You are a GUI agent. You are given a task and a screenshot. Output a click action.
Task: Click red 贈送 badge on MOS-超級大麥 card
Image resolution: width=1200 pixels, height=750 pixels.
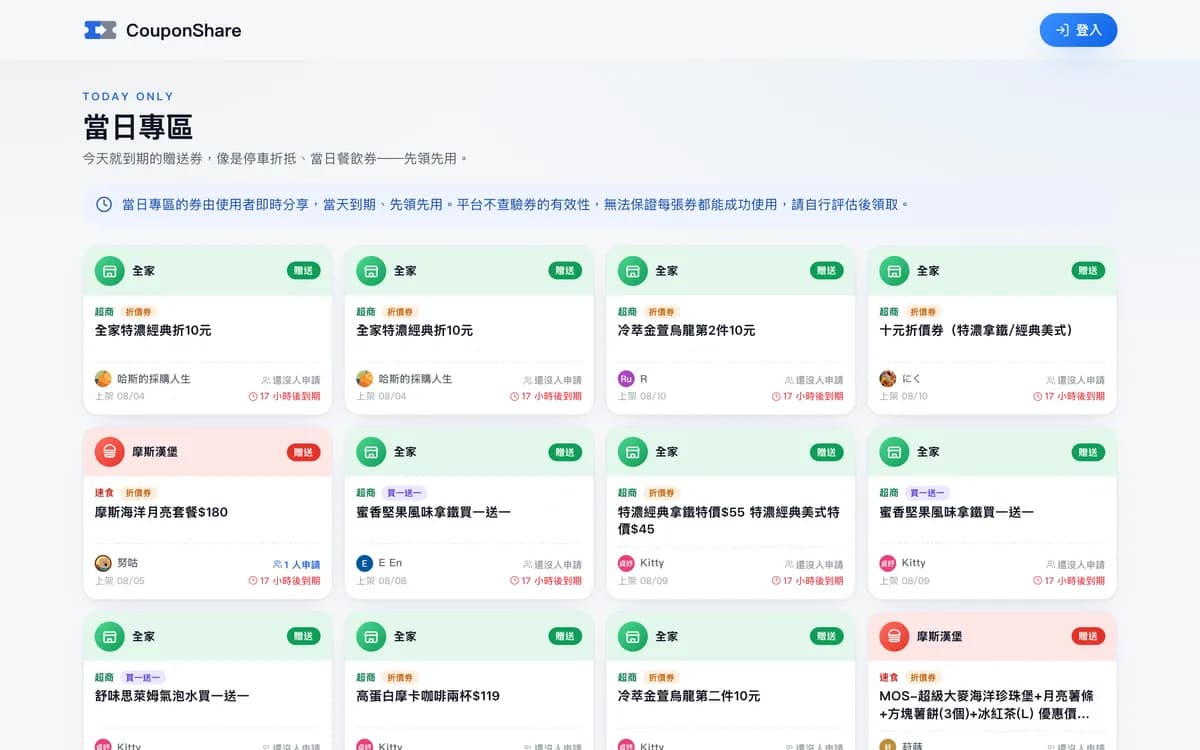pyautogui.click(x=1089, y=636)
